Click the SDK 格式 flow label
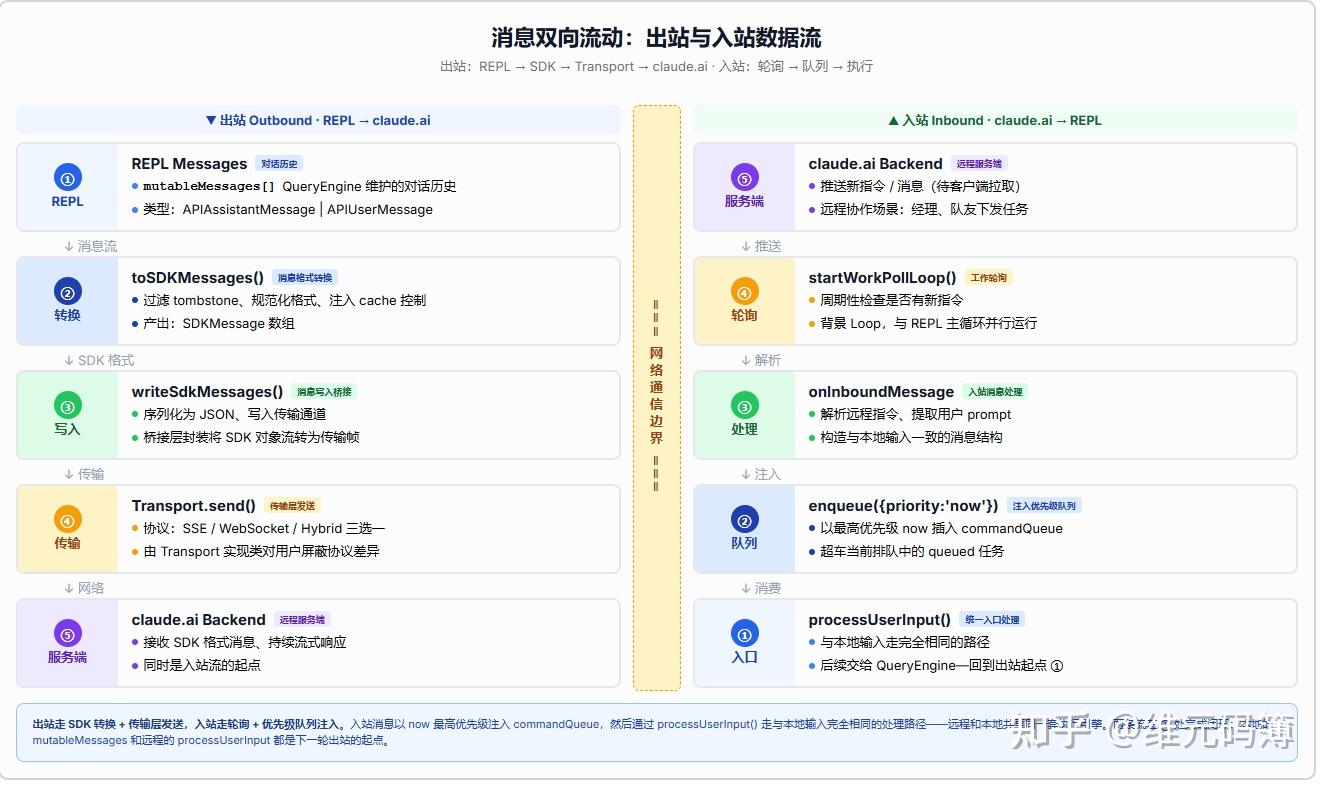This screenshot has height=786, width=1328. tap(98, 360)
